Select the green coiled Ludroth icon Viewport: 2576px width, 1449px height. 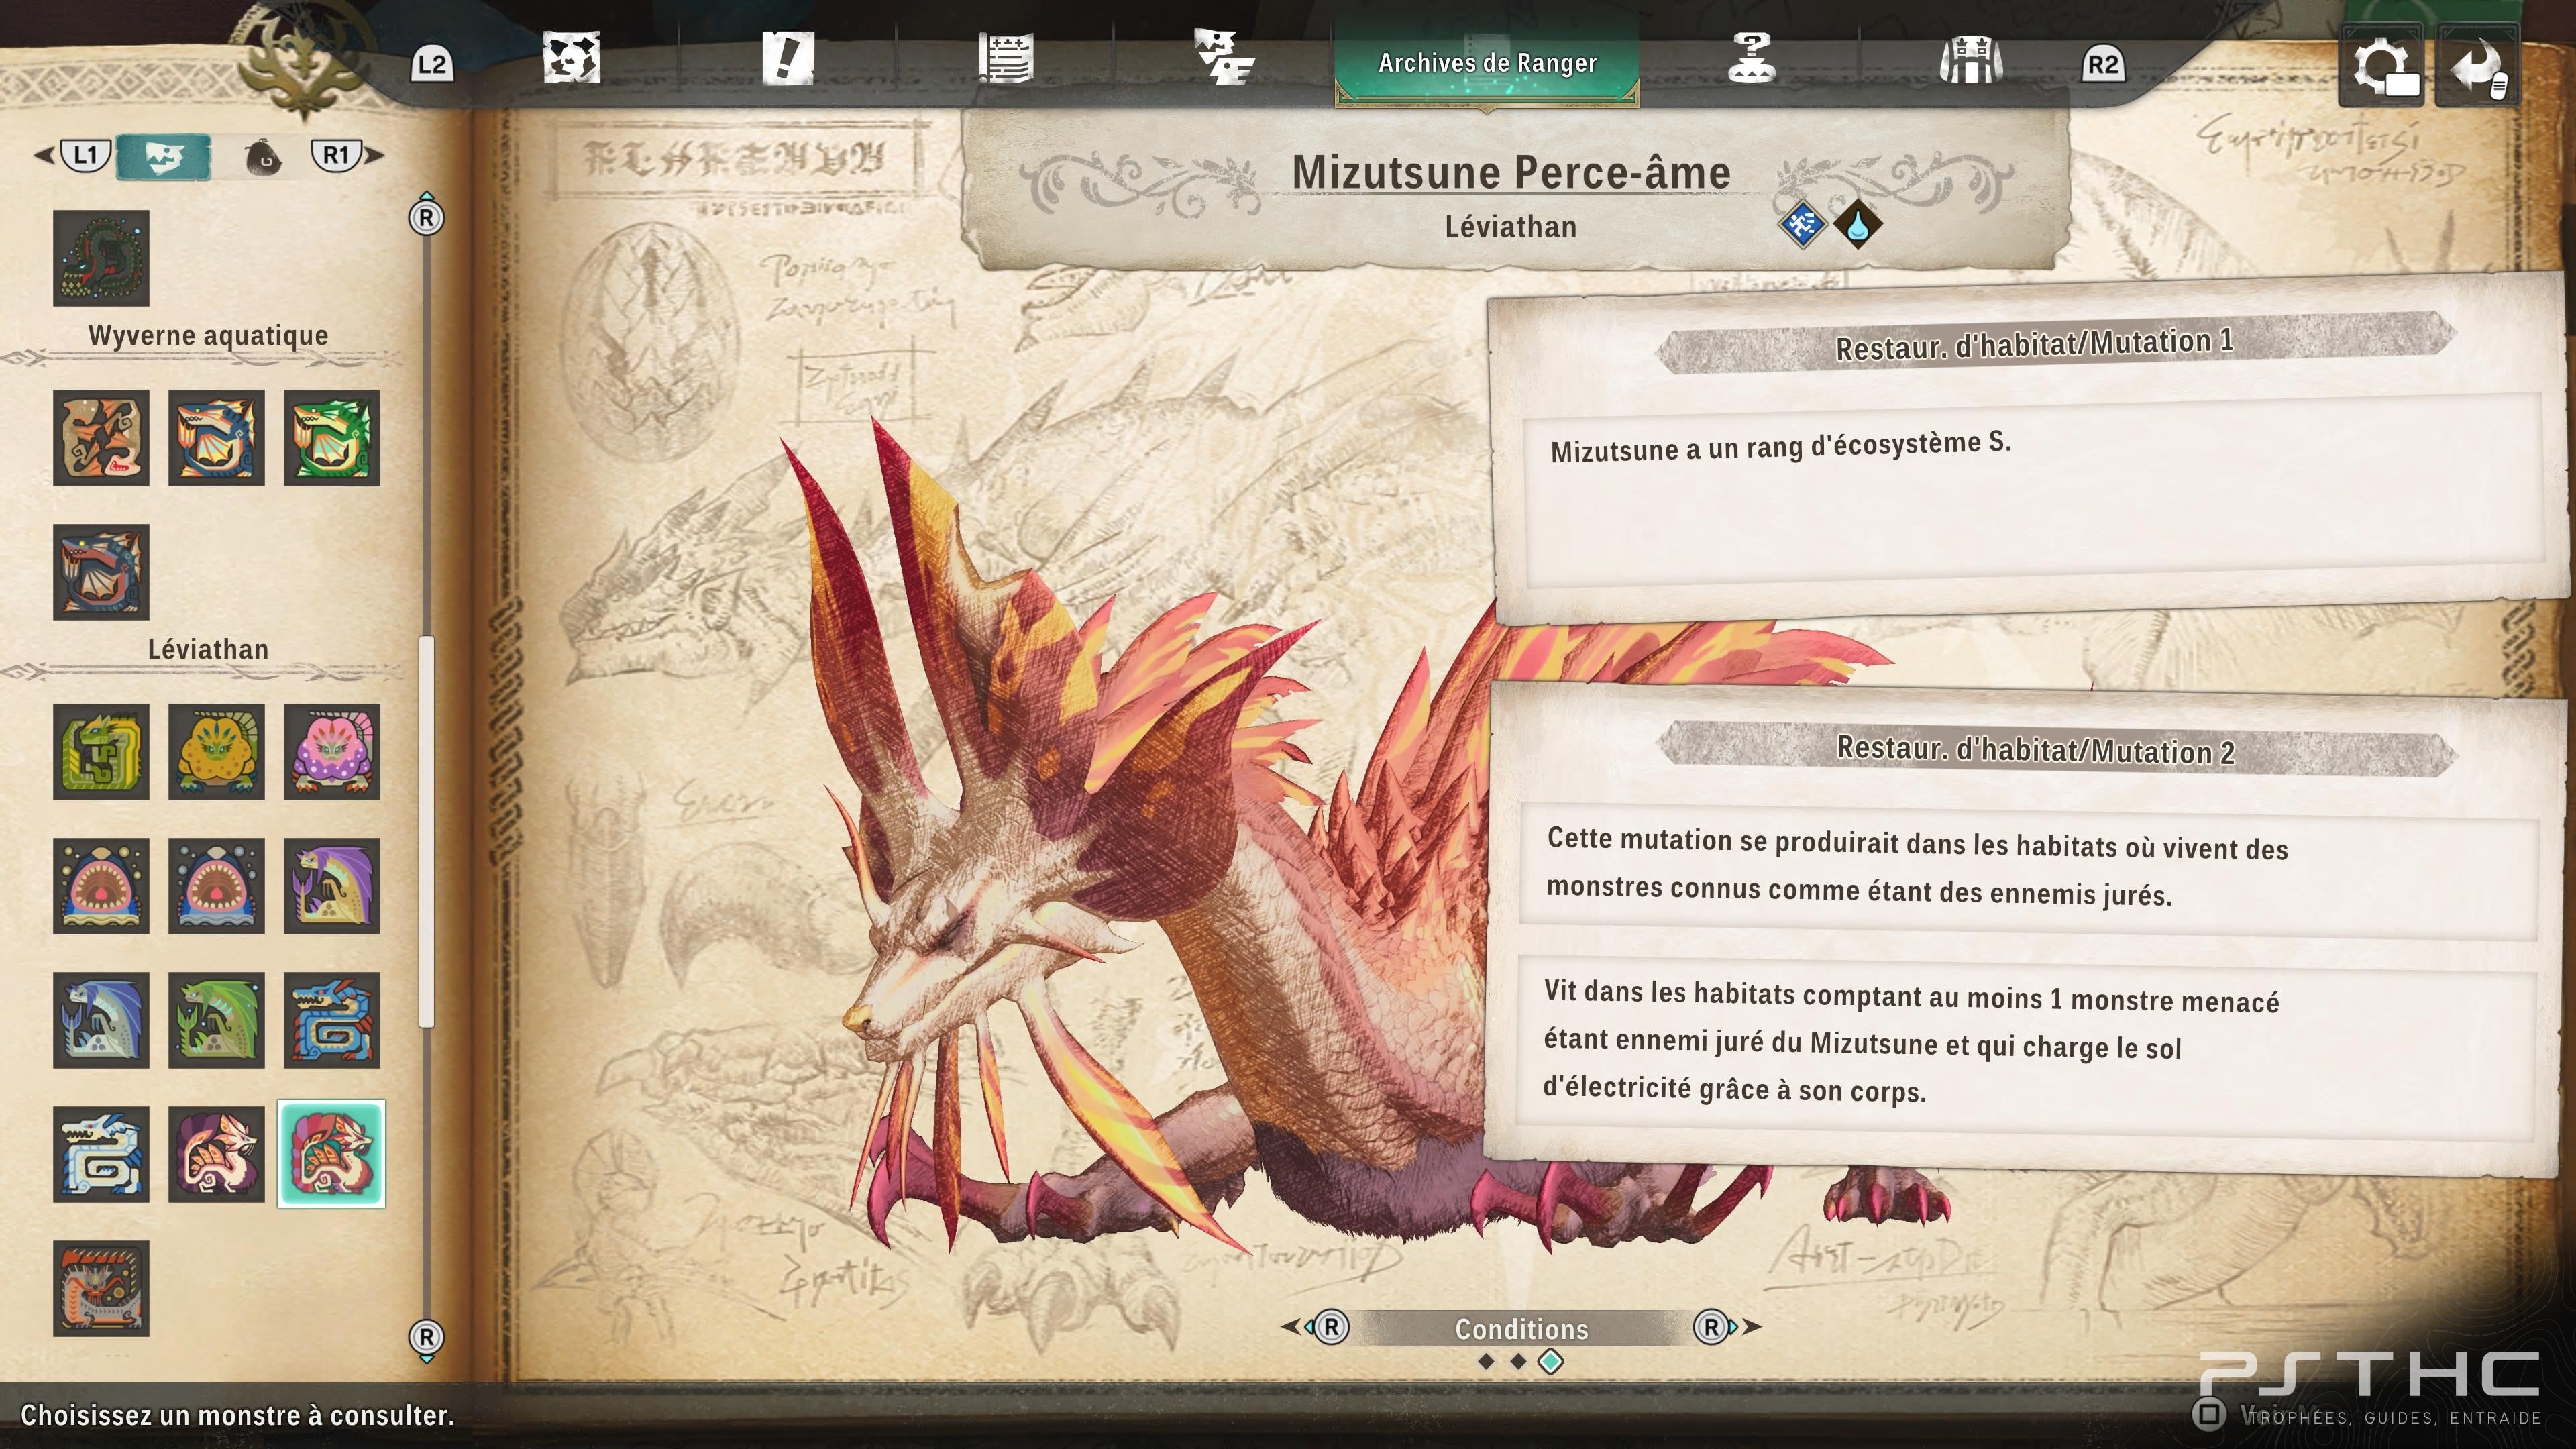[101, 752]
